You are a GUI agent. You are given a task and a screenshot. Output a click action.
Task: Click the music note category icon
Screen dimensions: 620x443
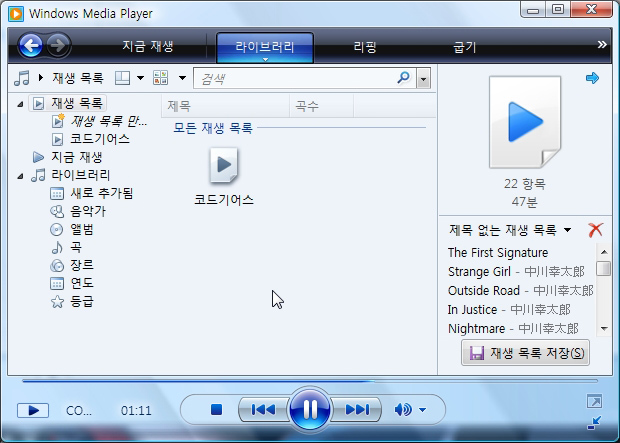coord(22,78)
